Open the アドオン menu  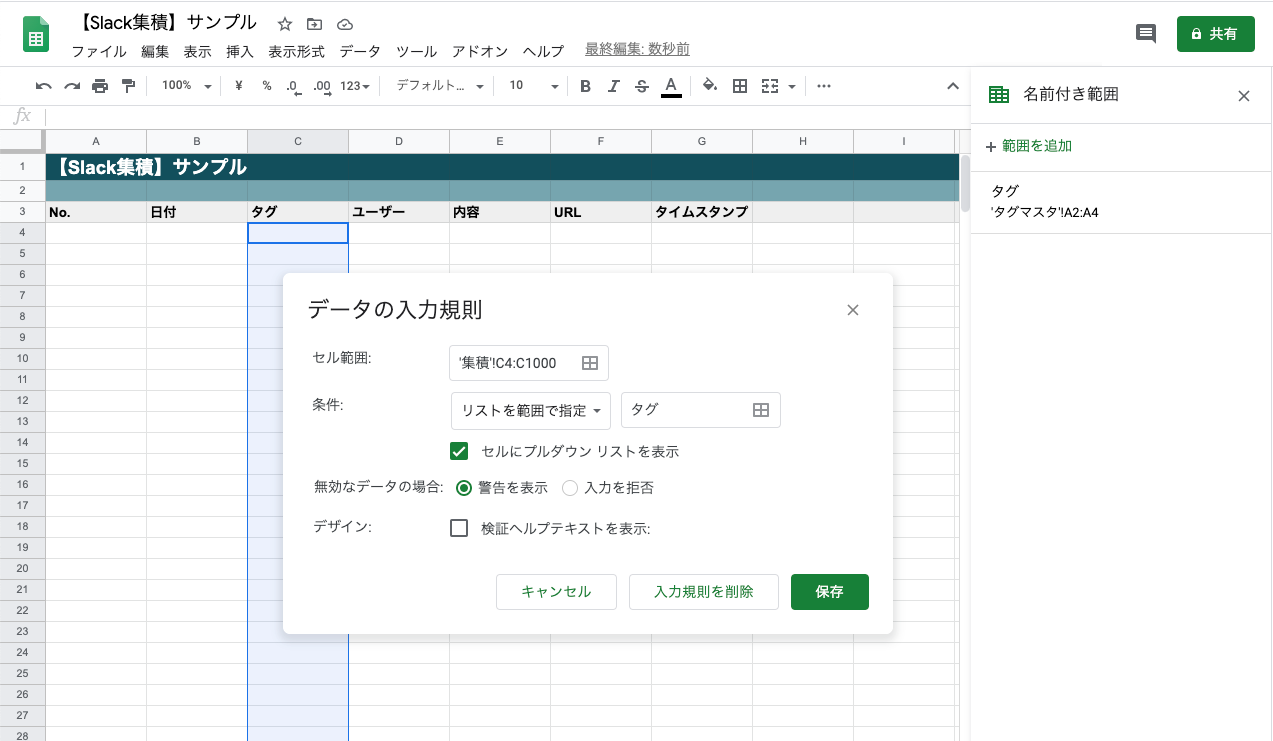[x=480, y=51]
